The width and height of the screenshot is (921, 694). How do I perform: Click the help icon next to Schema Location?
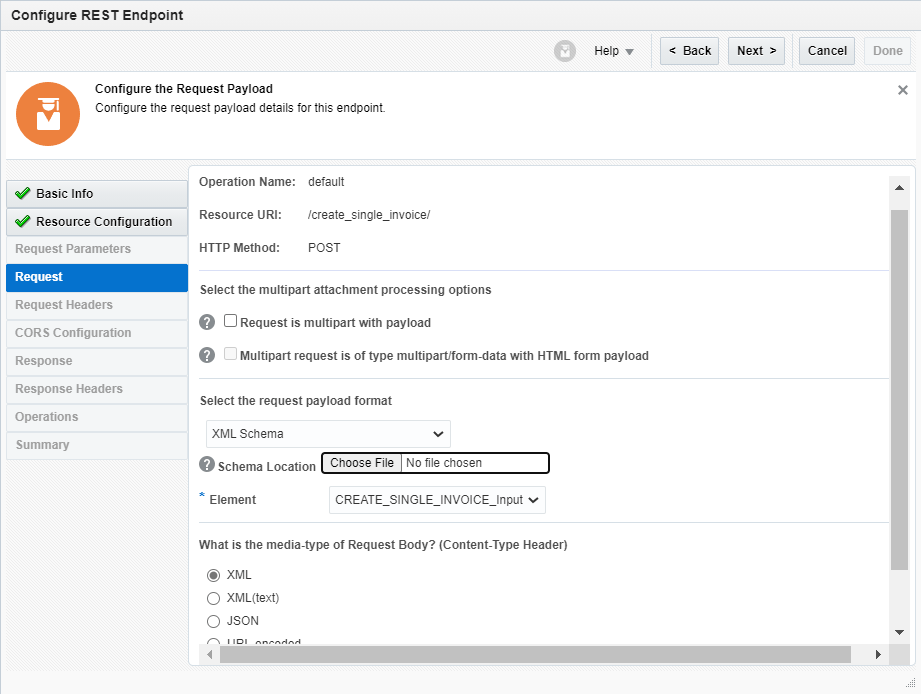pyautogui.click(x=205, y=462)
